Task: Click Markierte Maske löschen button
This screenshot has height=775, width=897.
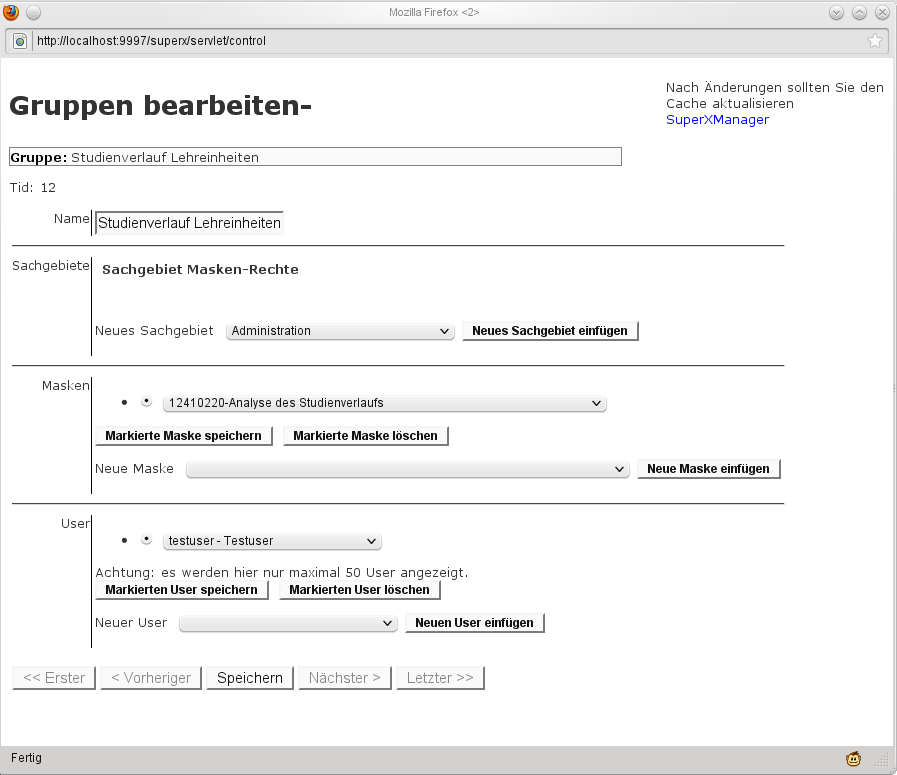Action: (366, 436)
